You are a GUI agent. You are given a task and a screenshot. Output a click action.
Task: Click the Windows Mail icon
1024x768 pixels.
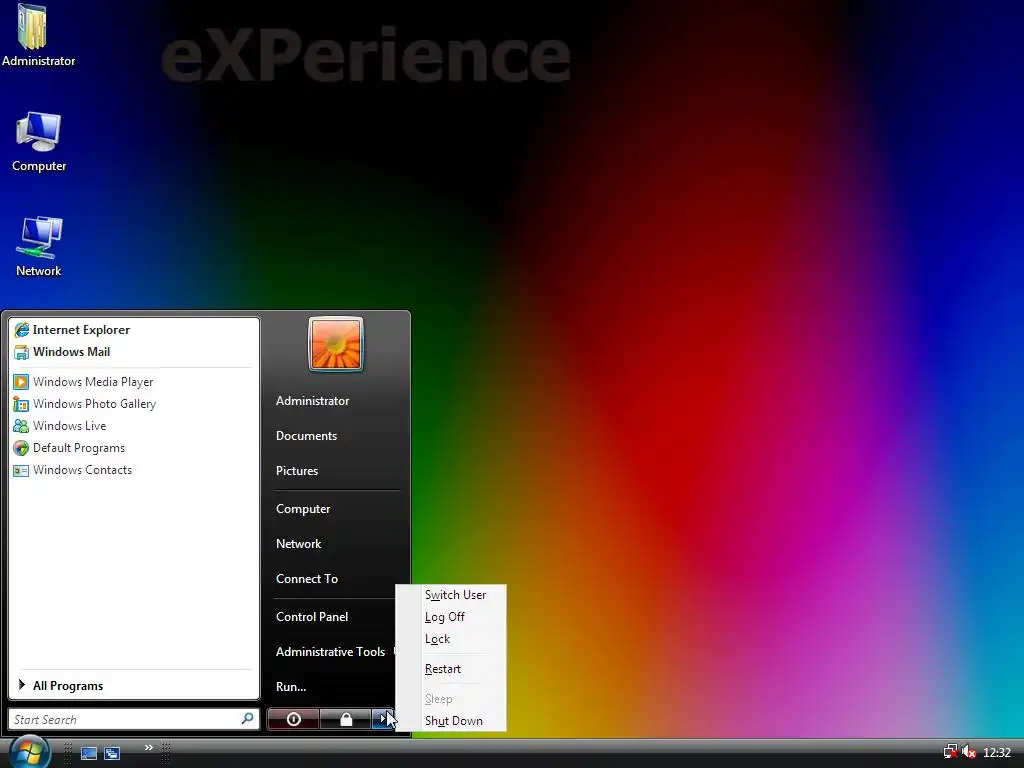(x=22, y=352)
